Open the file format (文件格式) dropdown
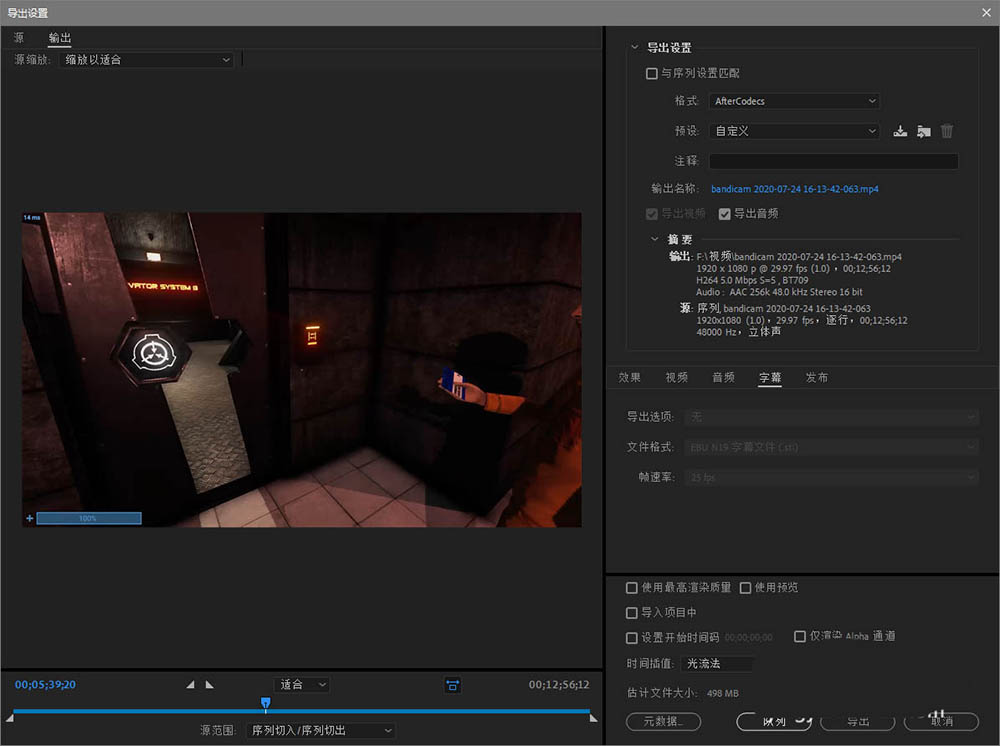The image size is (1000, 746). [x=832, y=447]
